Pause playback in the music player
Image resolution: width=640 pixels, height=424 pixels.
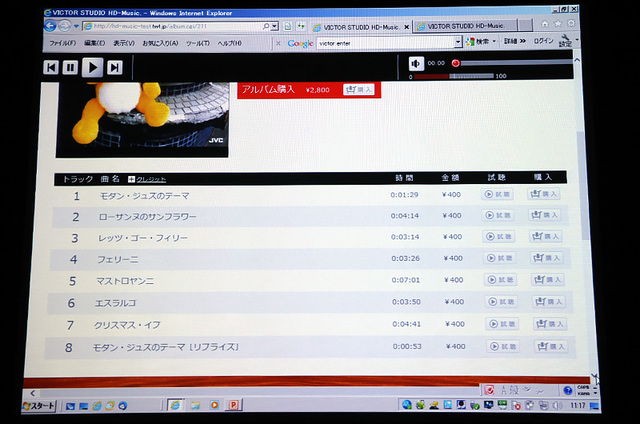(70, 67)
